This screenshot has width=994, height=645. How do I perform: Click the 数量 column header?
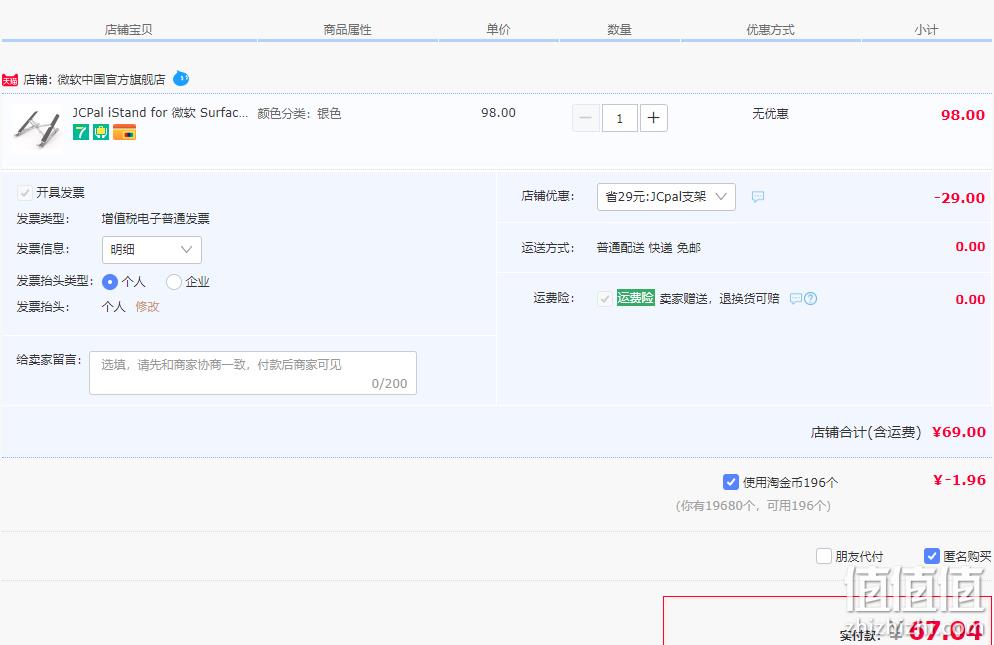619,30
